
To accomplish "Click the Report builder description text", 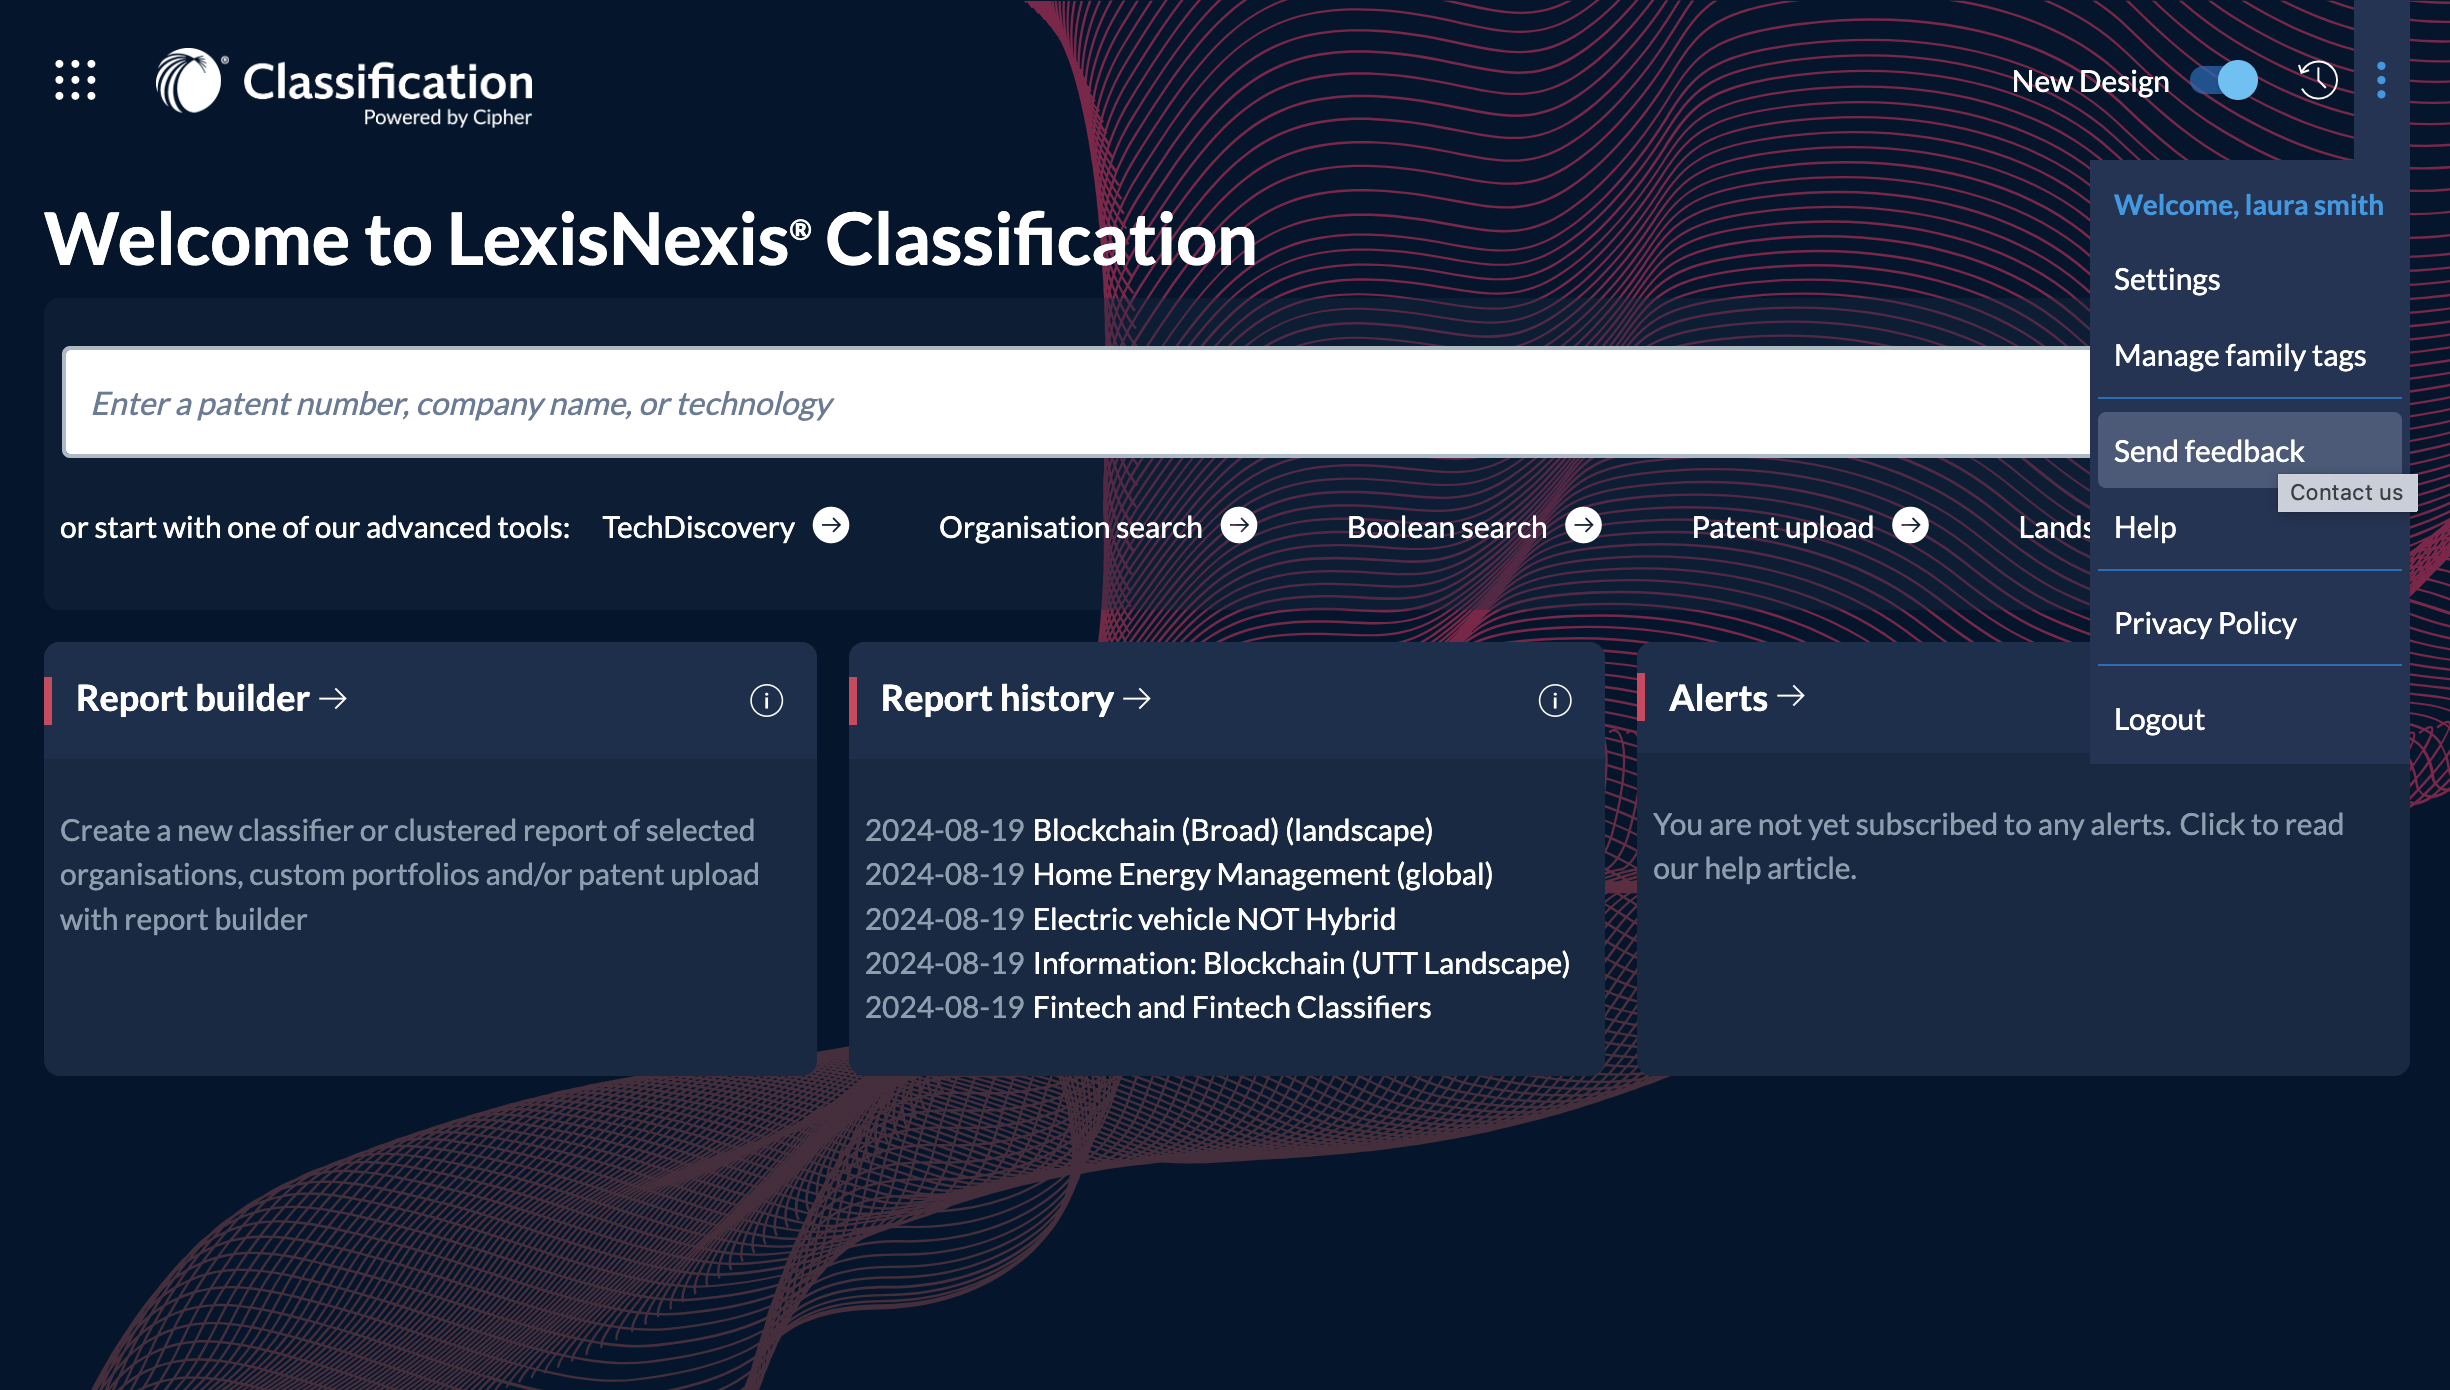I will [x=409, y=874].
